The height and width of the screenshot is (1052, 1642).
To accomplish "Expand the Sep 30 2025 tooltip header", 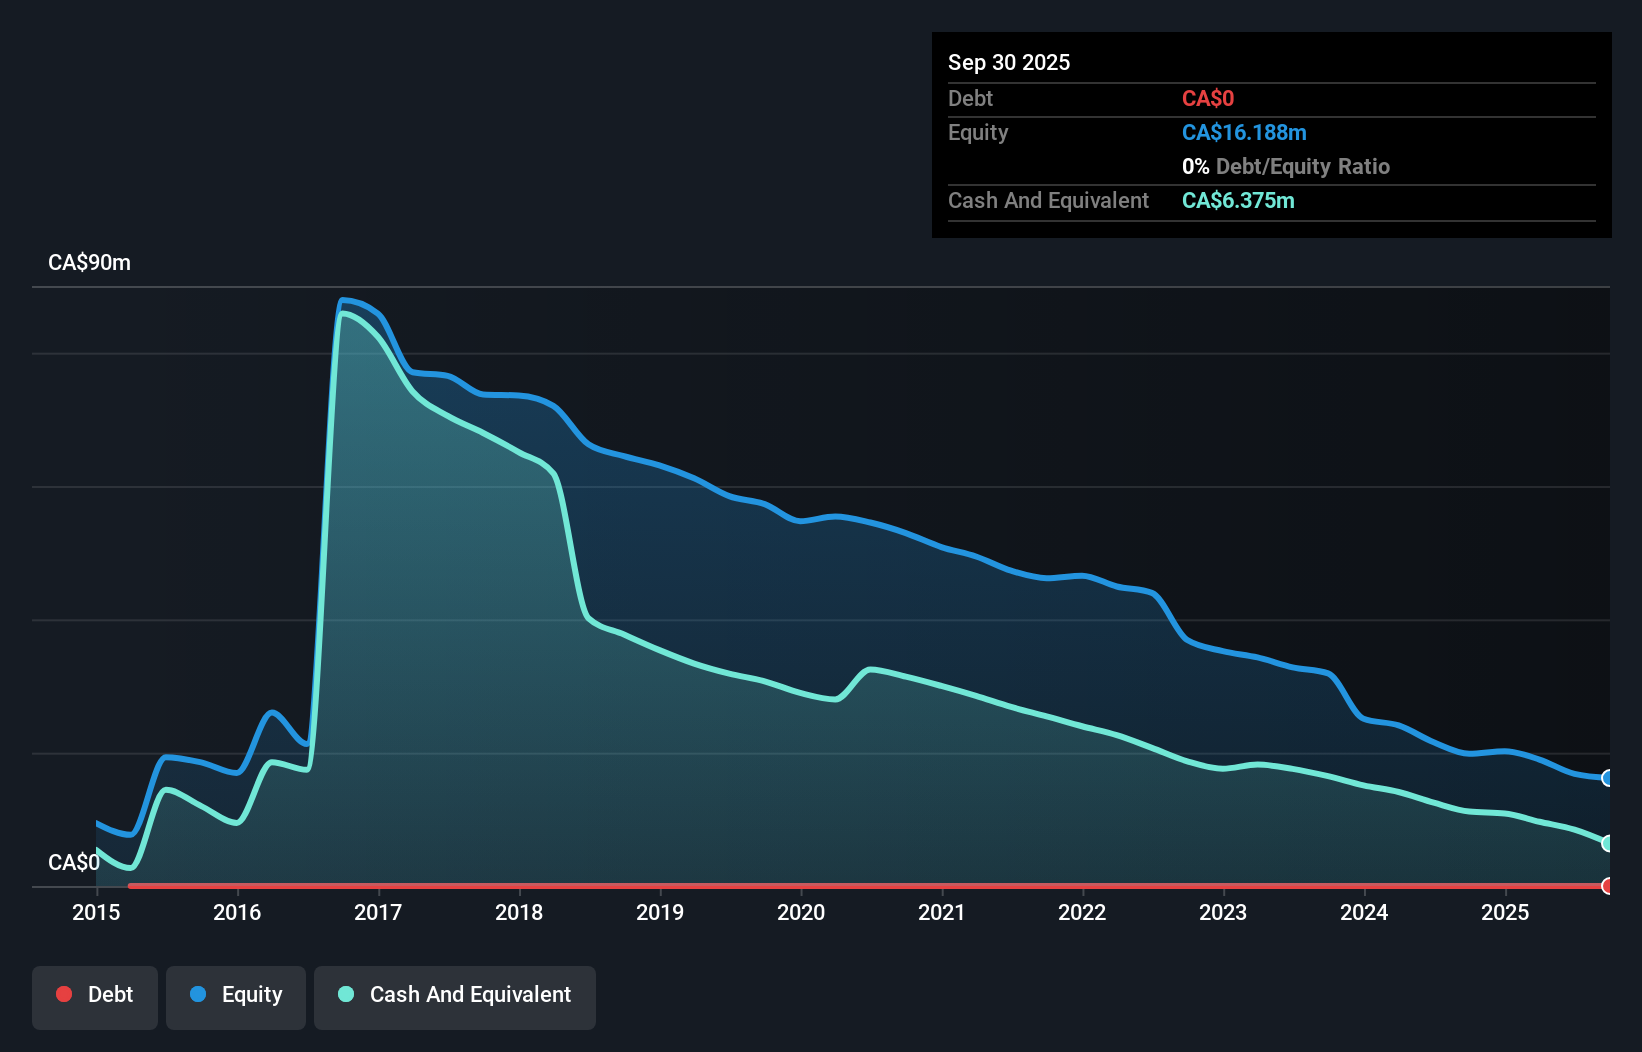I will pyautogui.click(x=1009, y=62).
